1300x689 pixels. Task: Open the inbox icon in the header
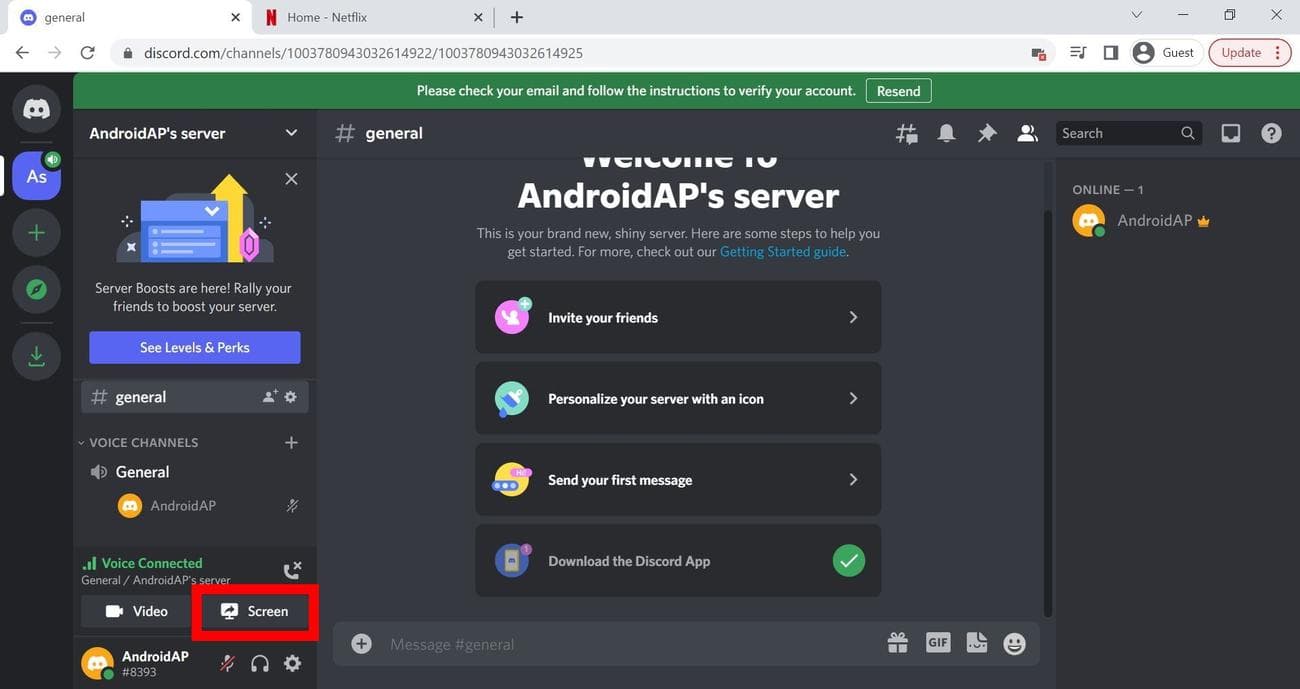coord(1230,132)
